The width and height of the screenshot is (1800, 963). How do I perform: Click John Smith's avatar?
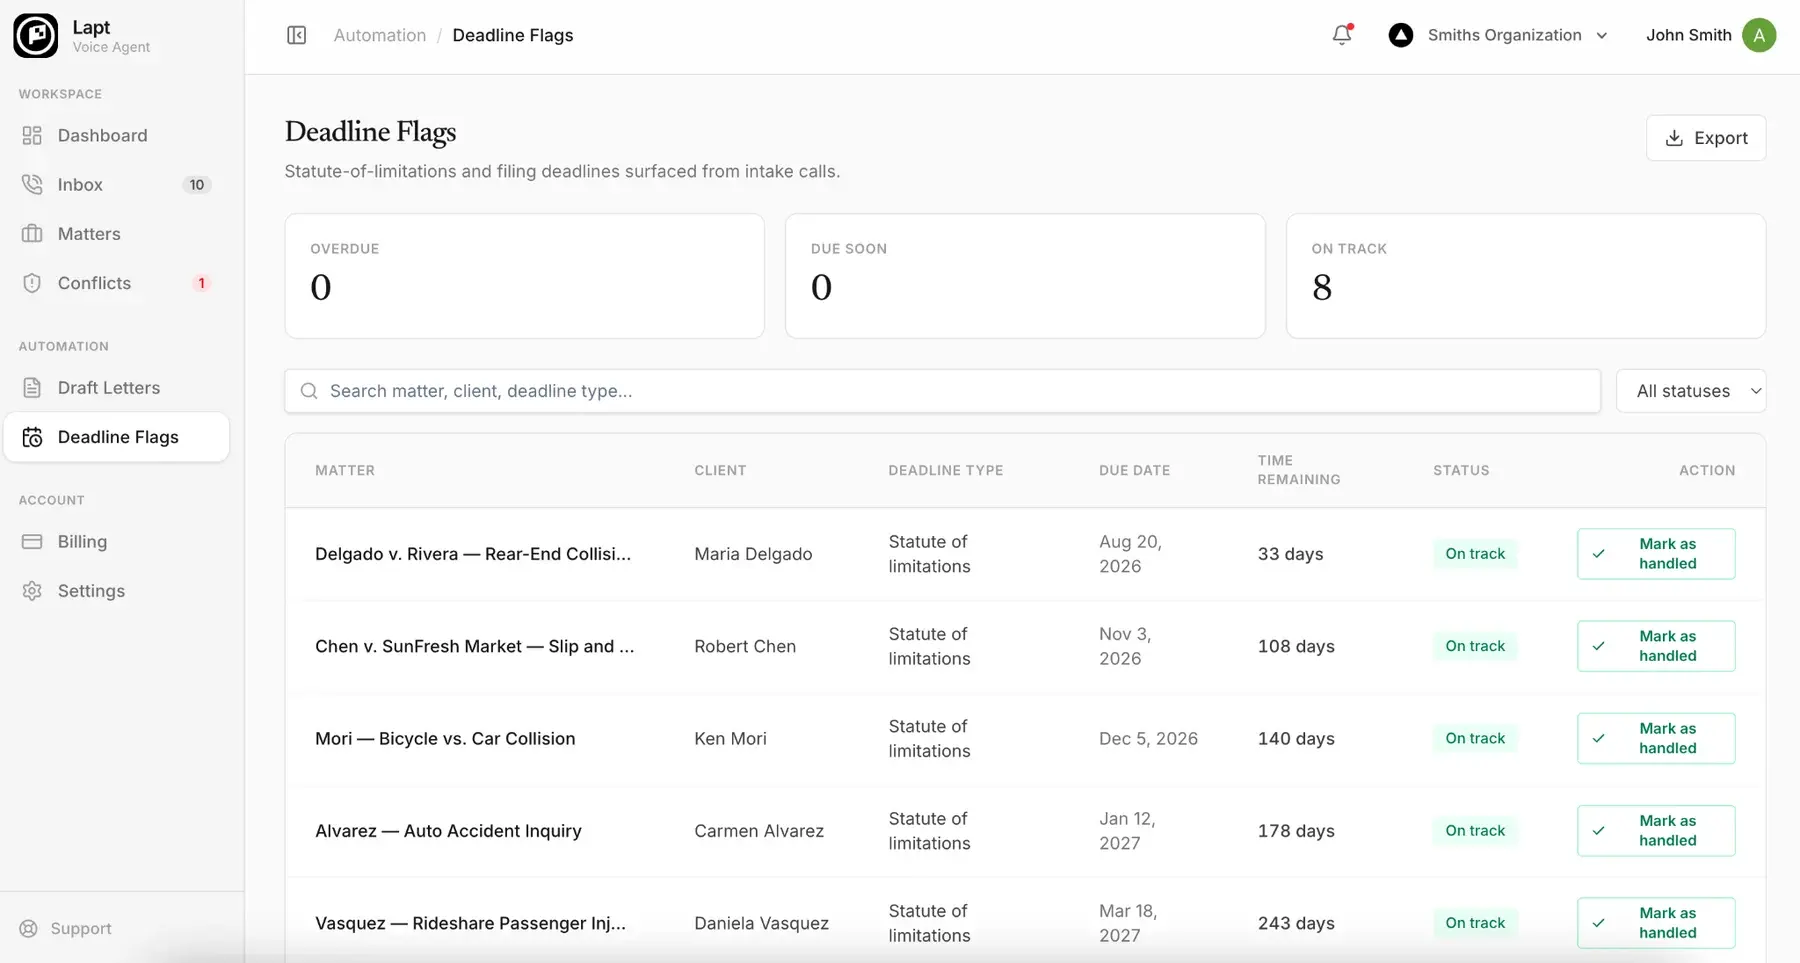coord(1759,35)
